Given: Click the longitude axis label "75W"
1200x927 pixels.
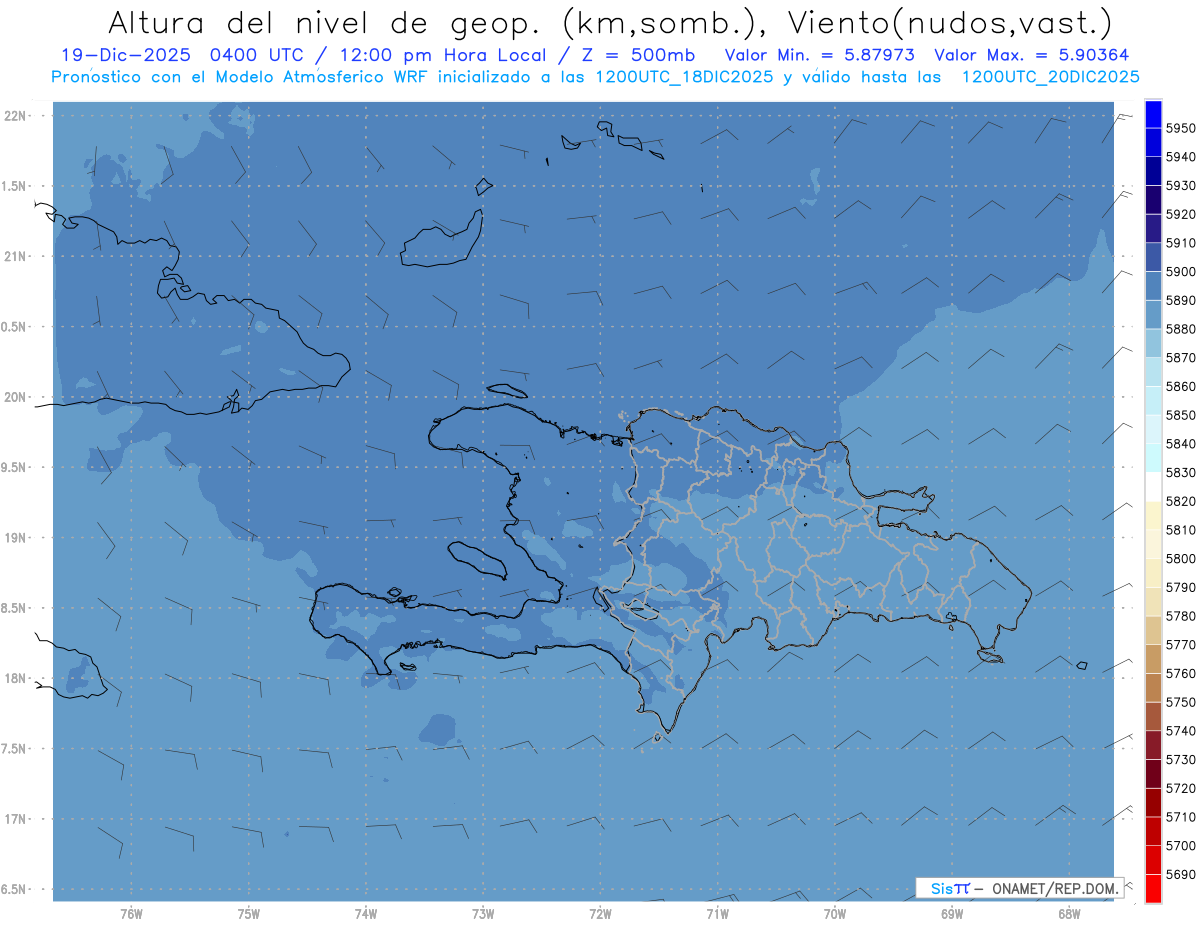Looking at the screenshot, I should point(249,915).
